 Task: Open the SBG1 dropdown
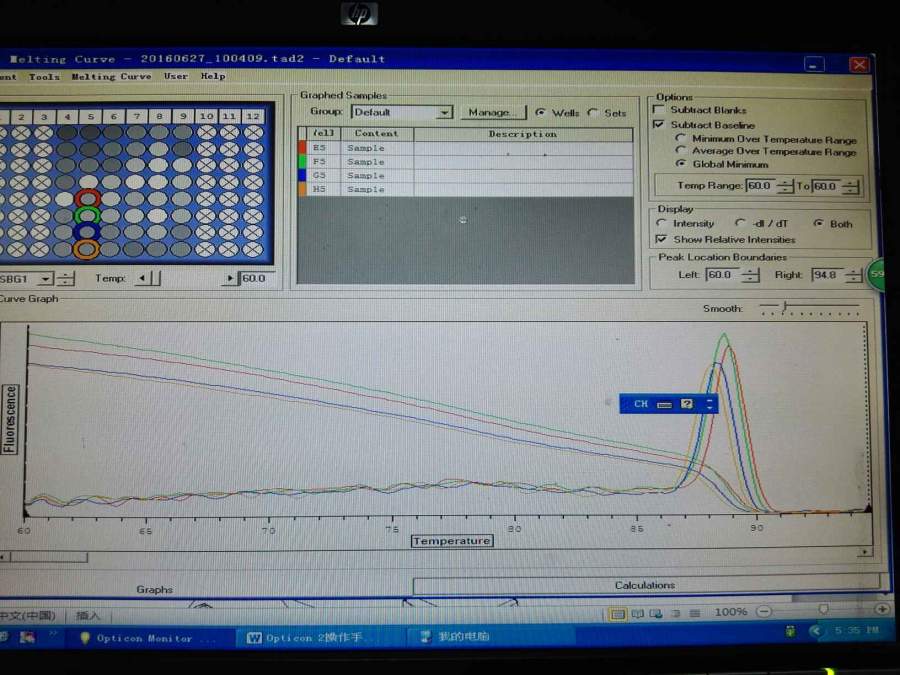click(x=45, y=279)
